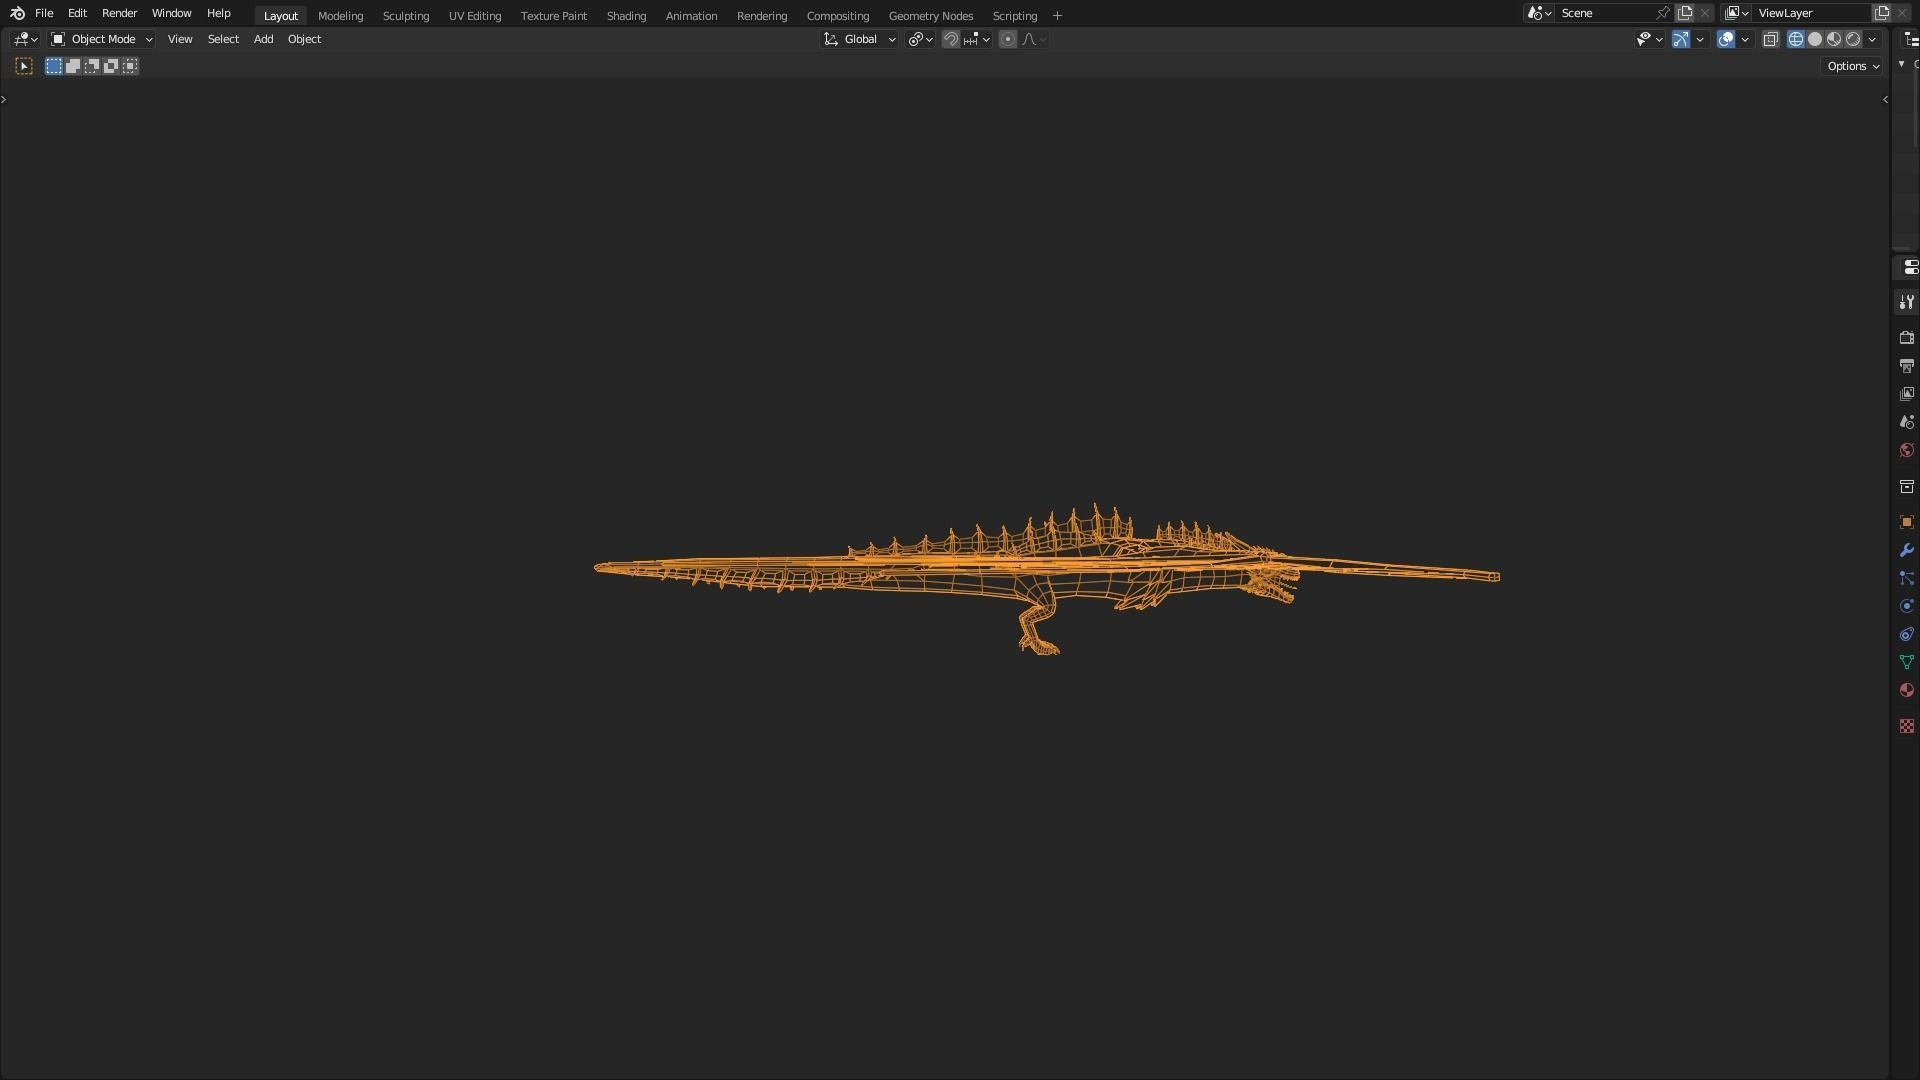
Task: Click the Select Box tool icon
Action: point(24,66)
